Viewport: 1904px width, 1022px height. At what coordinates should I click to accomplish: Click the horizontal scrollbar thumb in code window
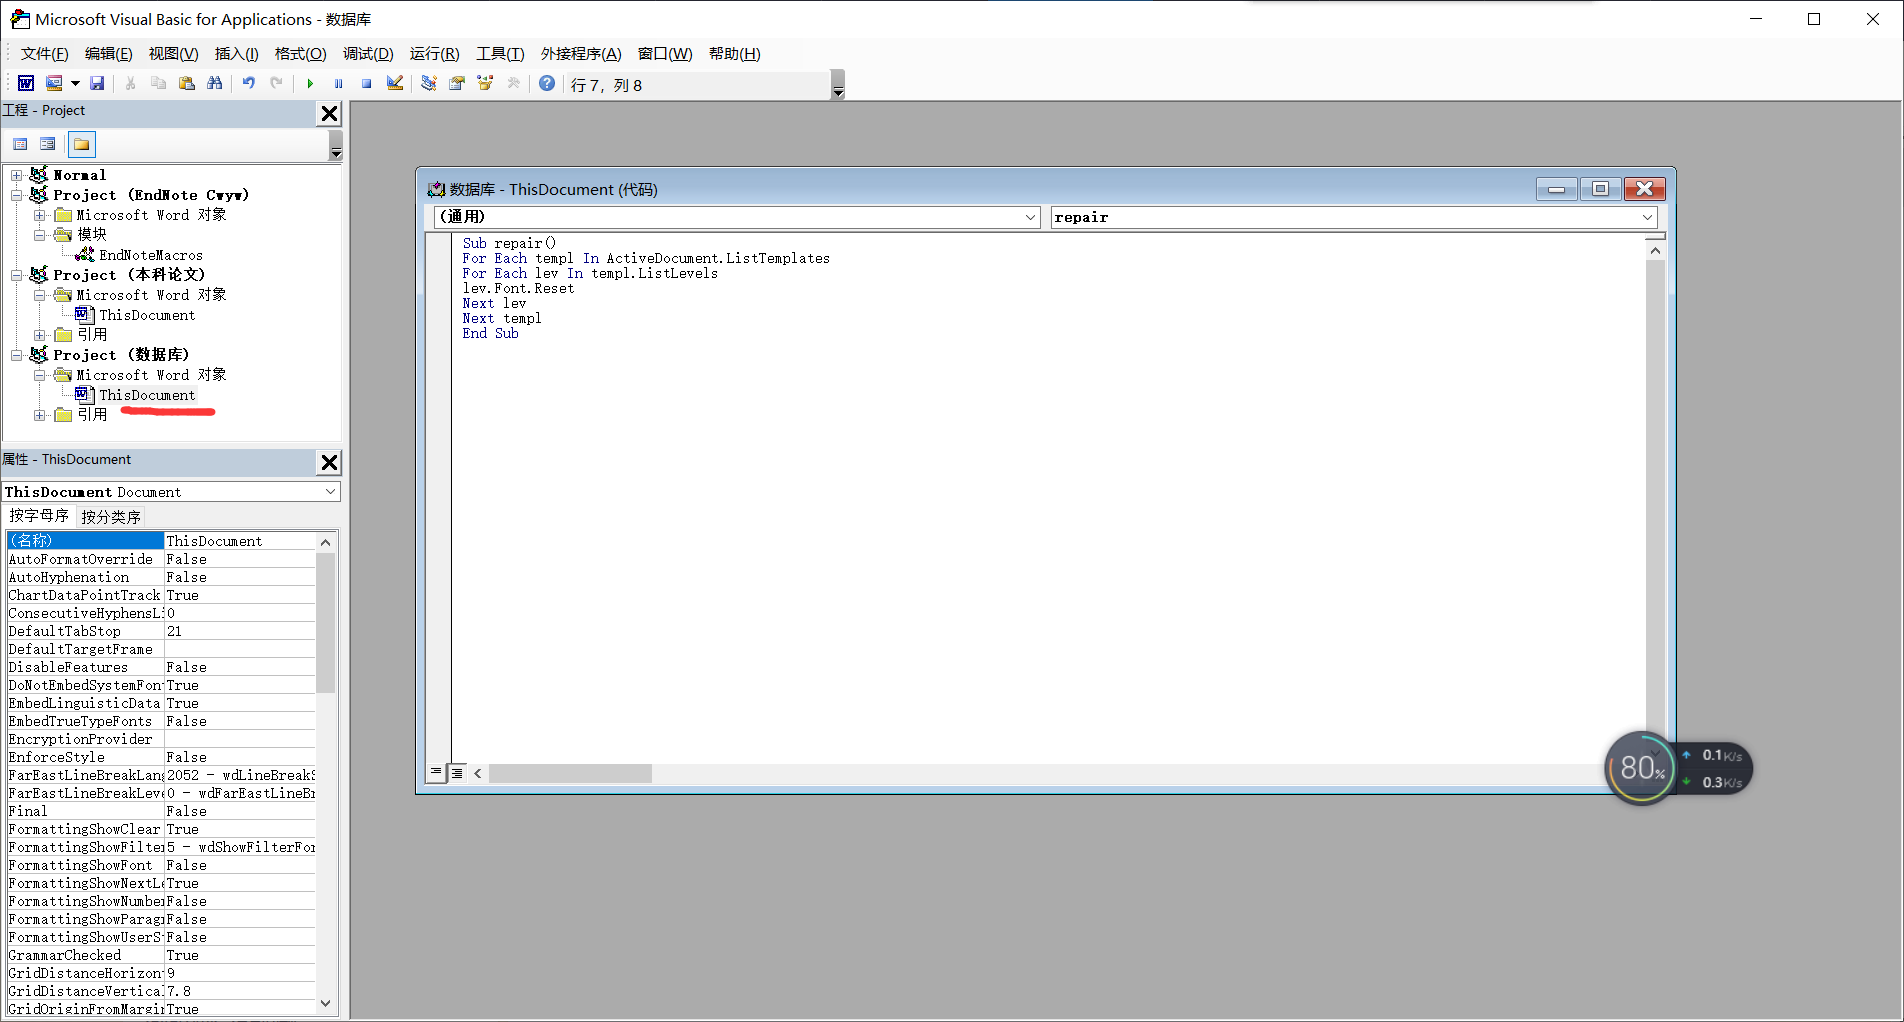click(x=570, y=773)
